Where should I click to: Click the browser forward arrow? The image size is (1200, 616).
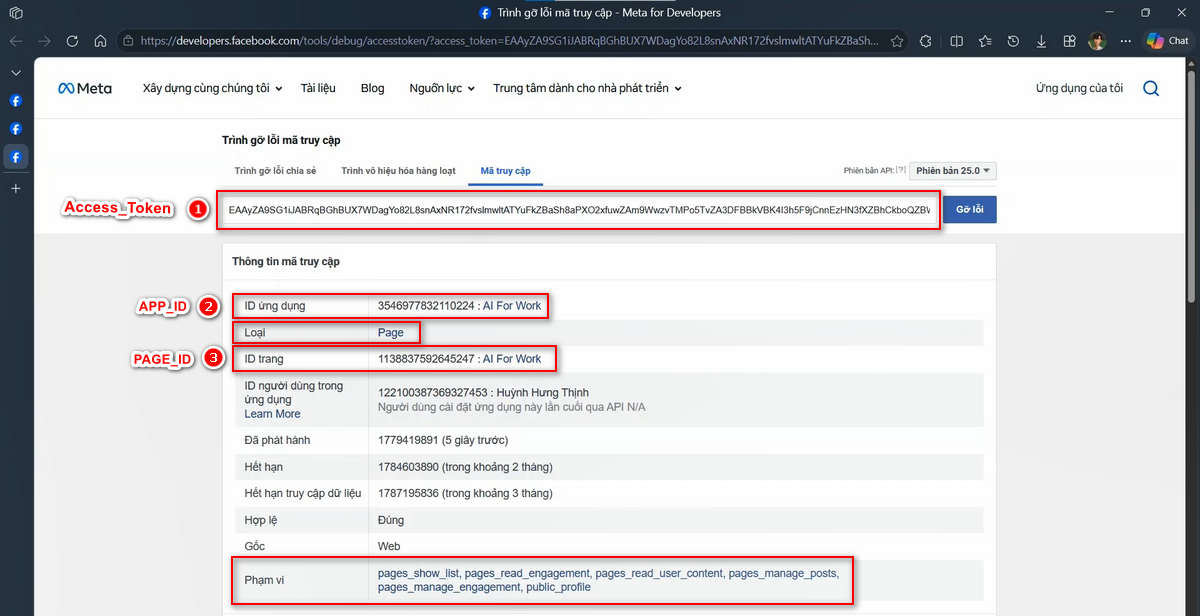click(x=44, y=41)
